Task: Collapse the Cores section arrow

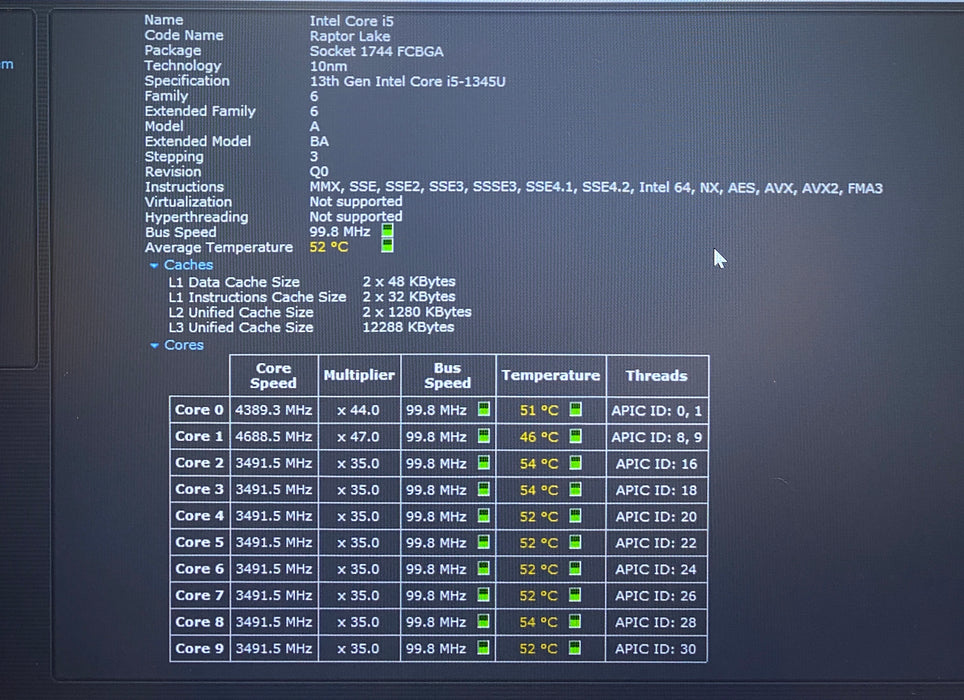Action: 154,345
